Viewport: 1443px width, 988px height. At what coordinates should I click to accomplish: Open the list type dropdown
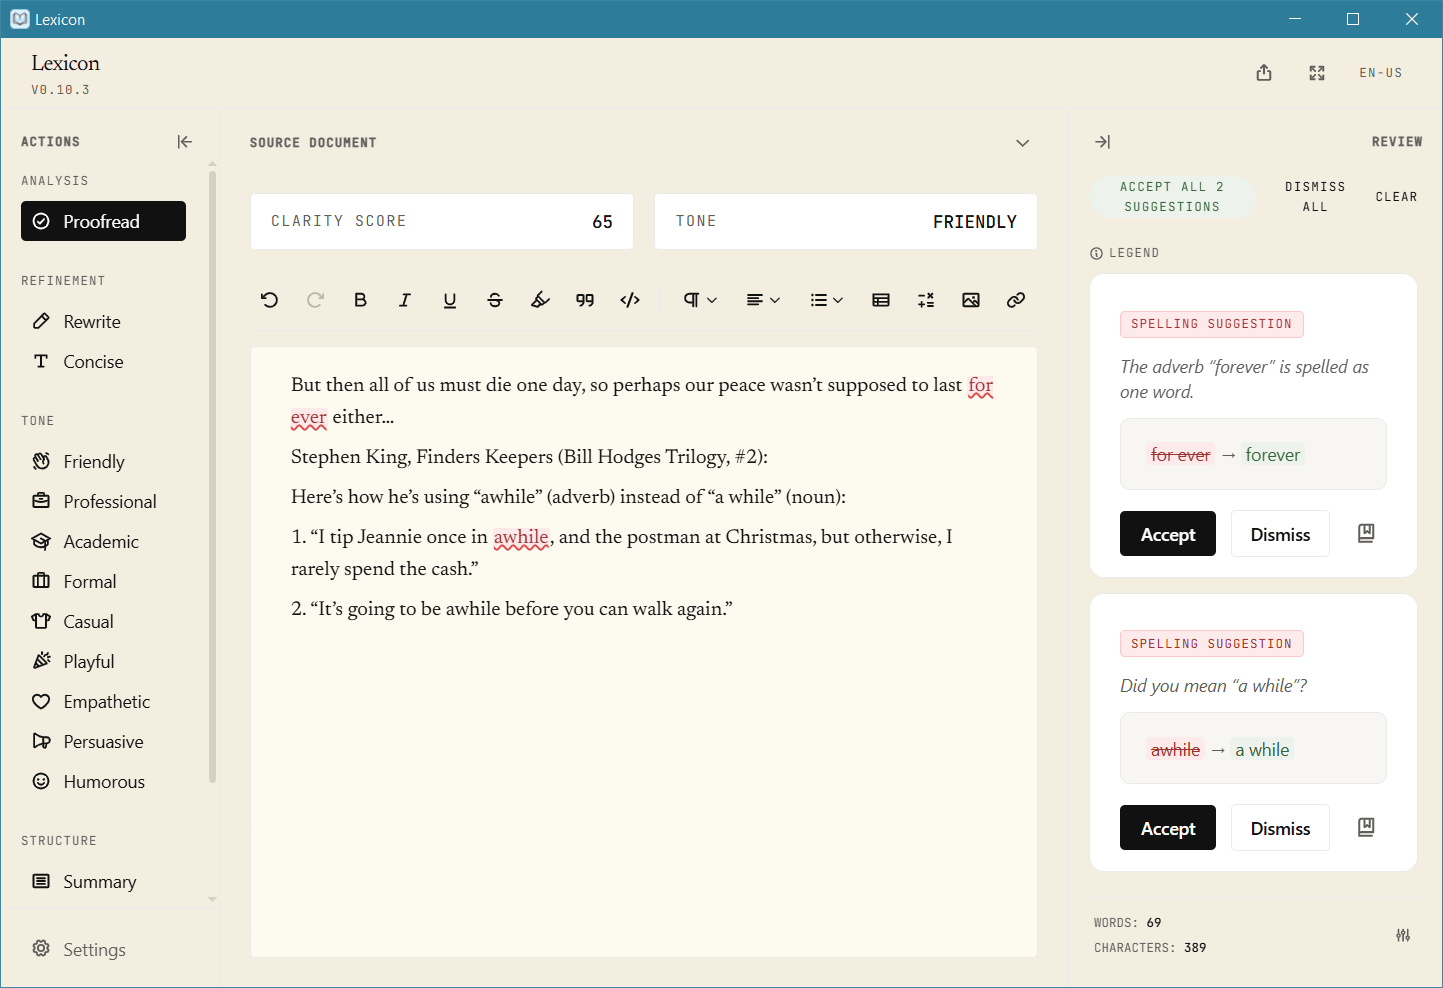pyautogui.click(x=826, y=300)
